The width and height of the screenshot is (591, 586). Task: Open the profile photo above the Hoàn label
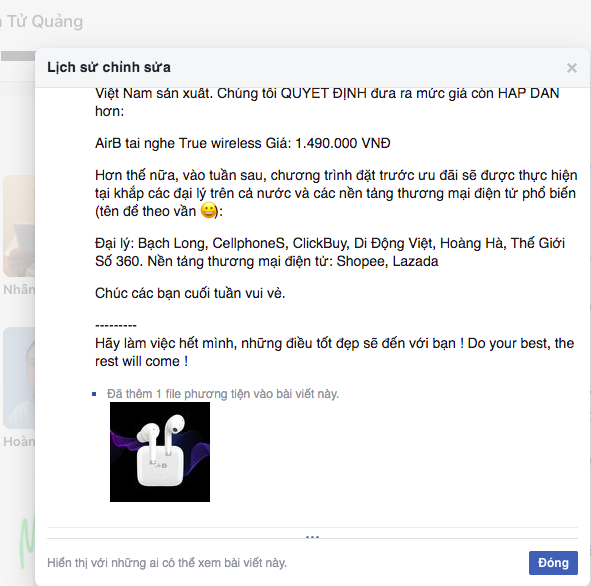pyautogui.click(x=19, y=378)
